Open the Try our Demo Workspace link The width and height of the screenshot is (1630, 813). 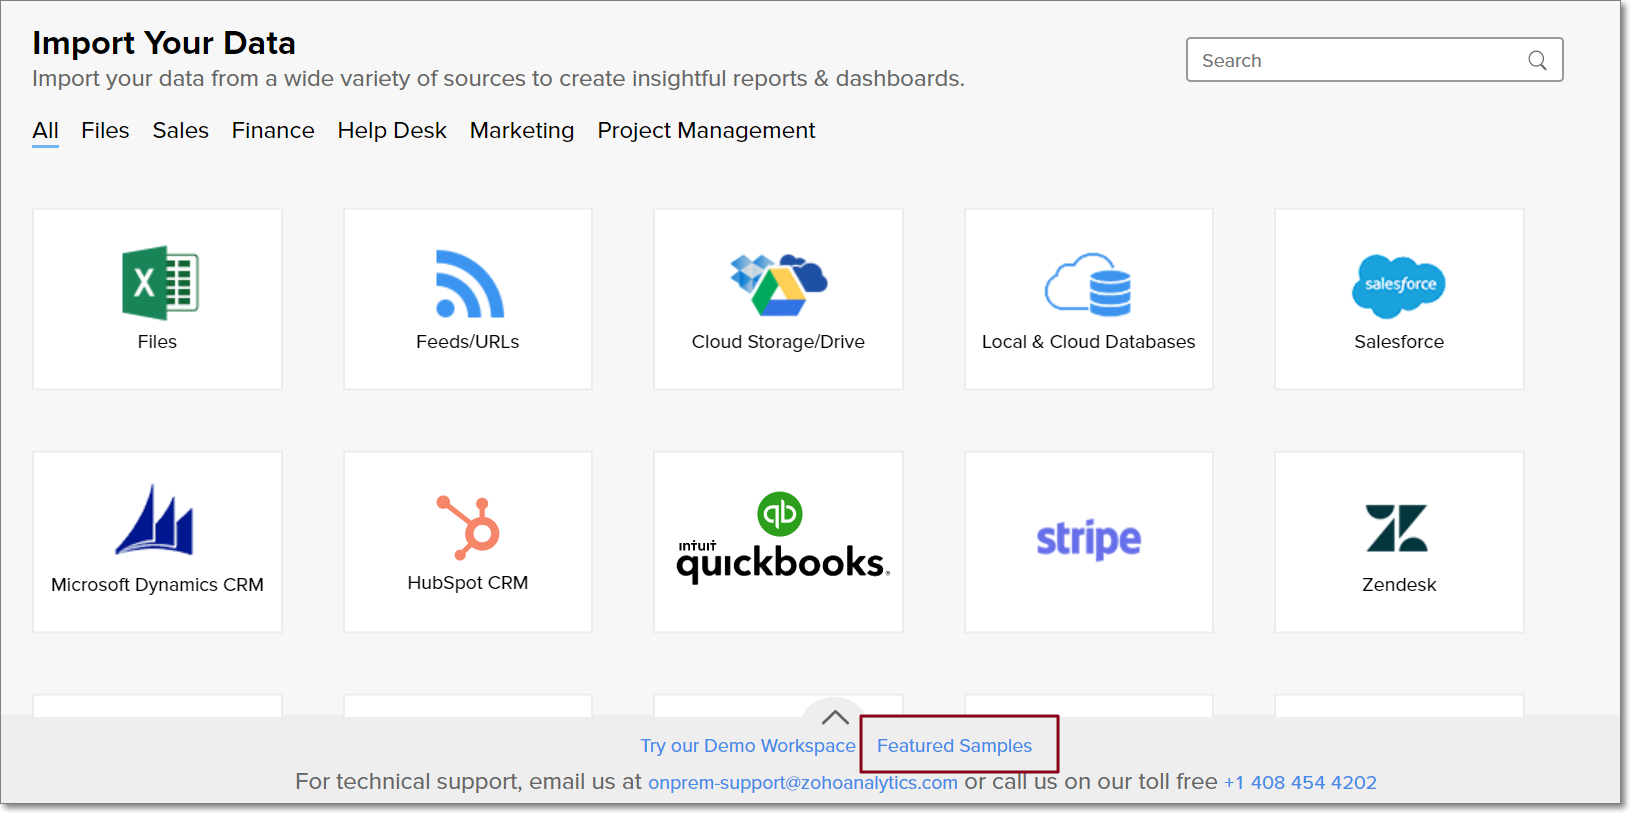pos(748,746)
